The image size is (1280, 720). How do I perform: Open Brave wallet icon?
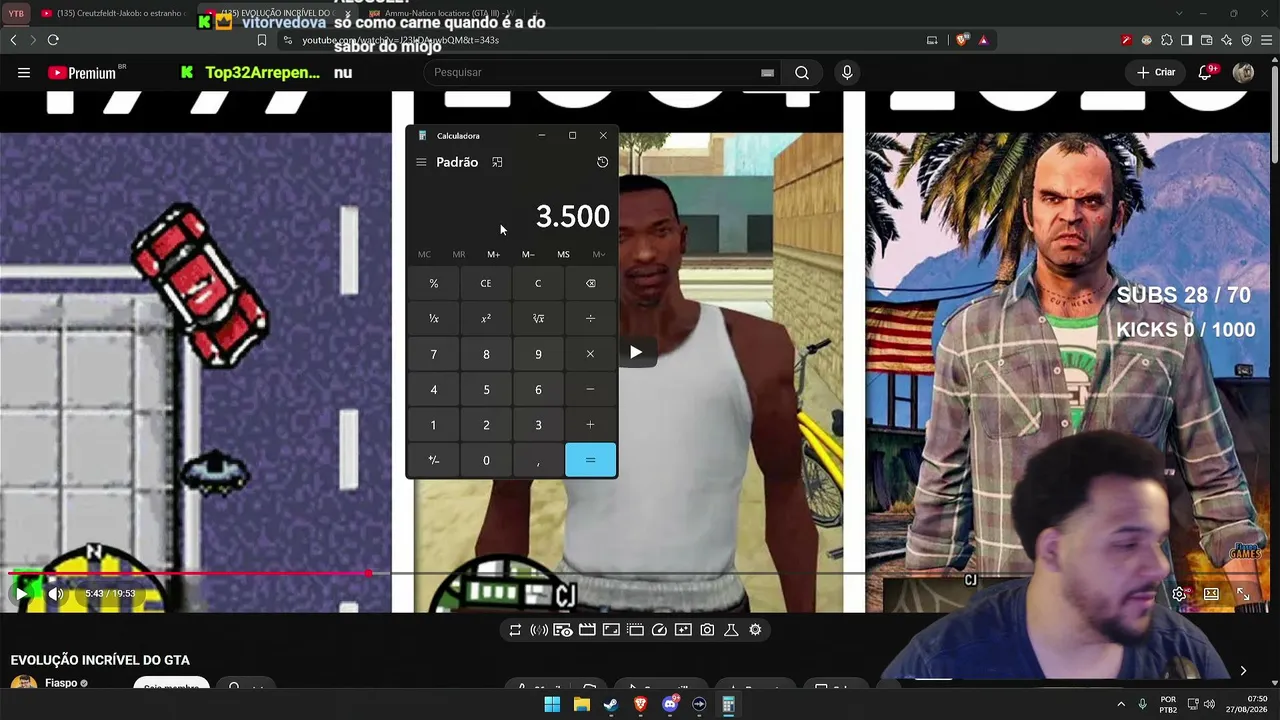tap(1206, 40)
